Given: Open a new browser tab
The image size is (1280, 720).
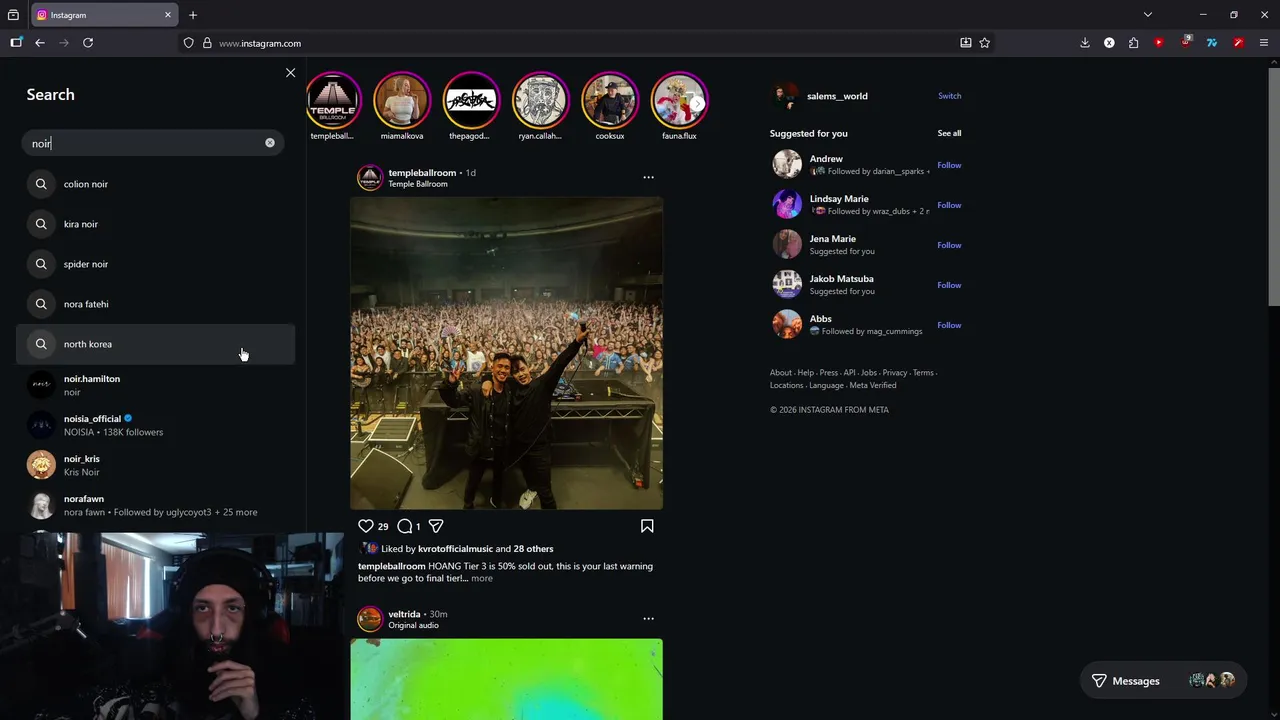Looking at the screenshot, I should 193,15.
